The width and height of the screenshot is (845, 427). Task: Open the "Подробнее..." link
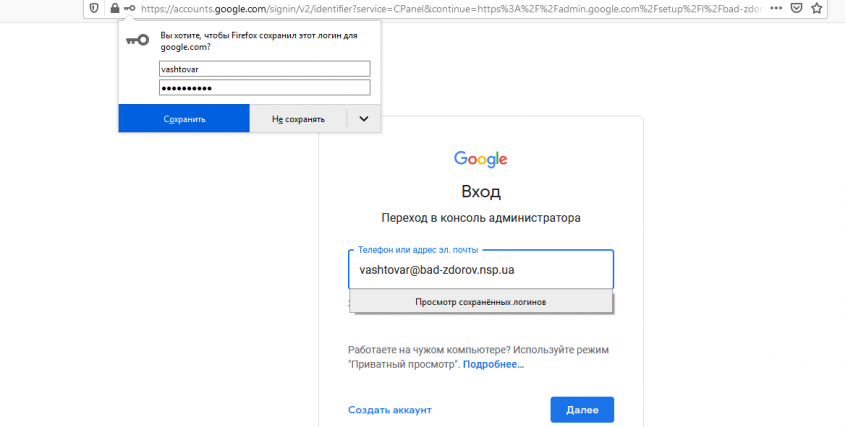pyautogui.click(x=493, y=365)
